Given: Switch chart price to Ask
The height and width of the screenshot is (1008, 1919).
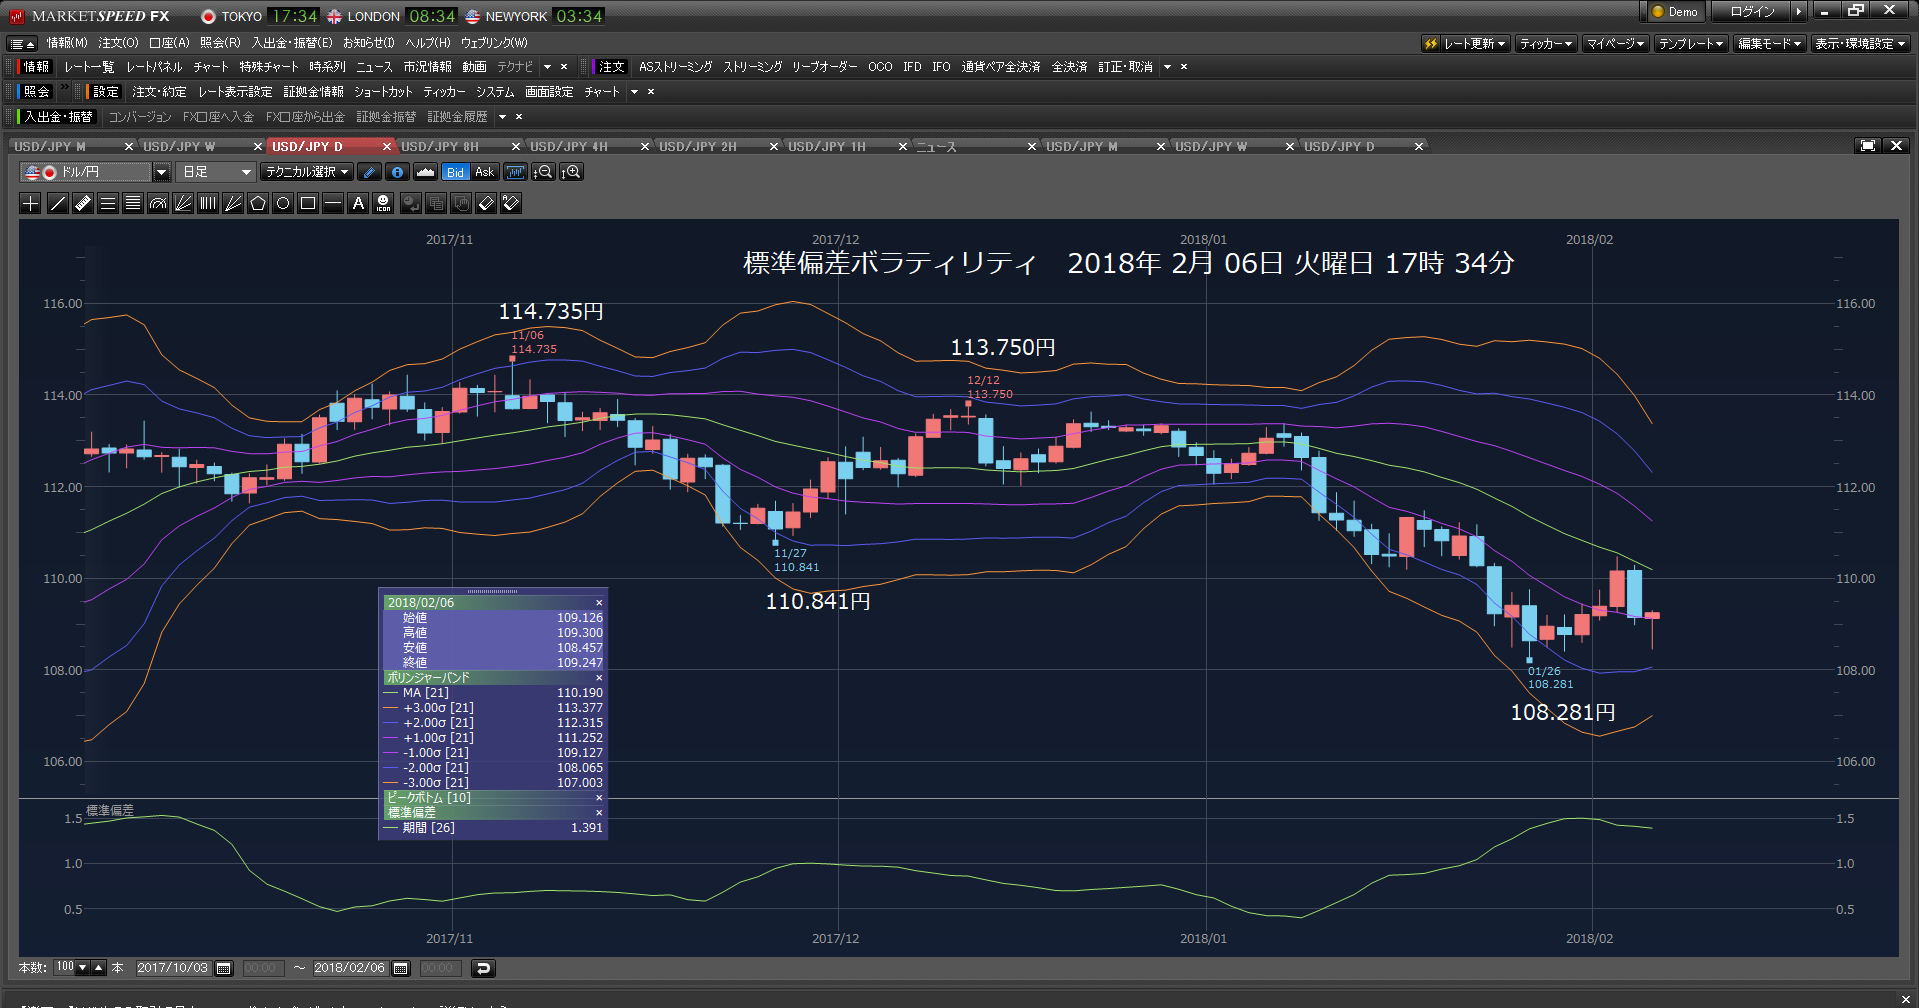Looking at the screenshot, I should [484, 172].
